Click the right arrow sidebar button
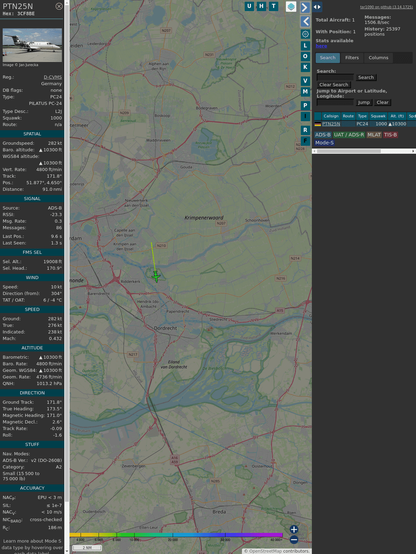The height and width of the screenshot is (554, 416). (x=305, y=7)
